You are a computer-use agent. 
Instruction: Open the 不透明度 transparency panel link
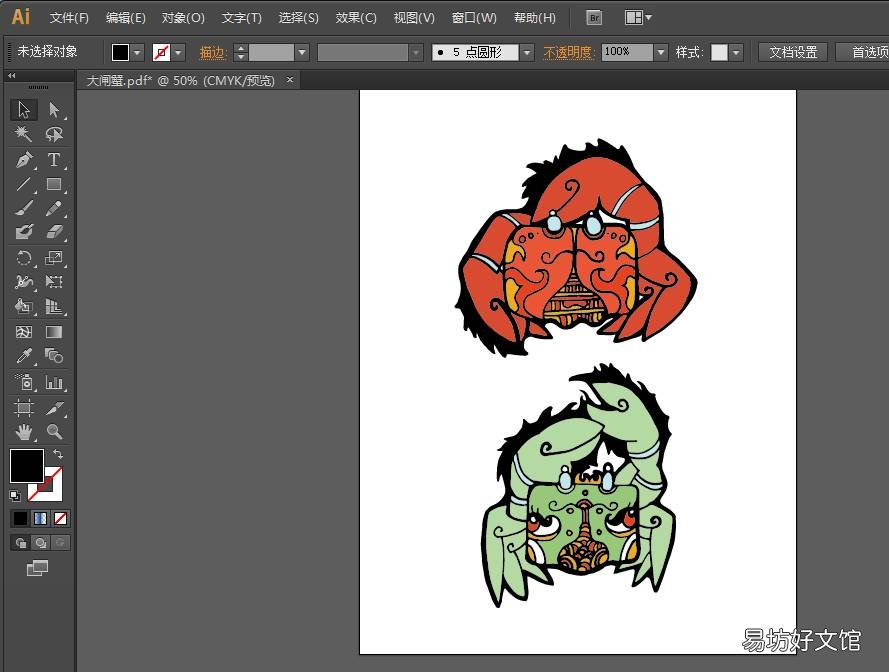pyautogui.click(x=568, y=53)
